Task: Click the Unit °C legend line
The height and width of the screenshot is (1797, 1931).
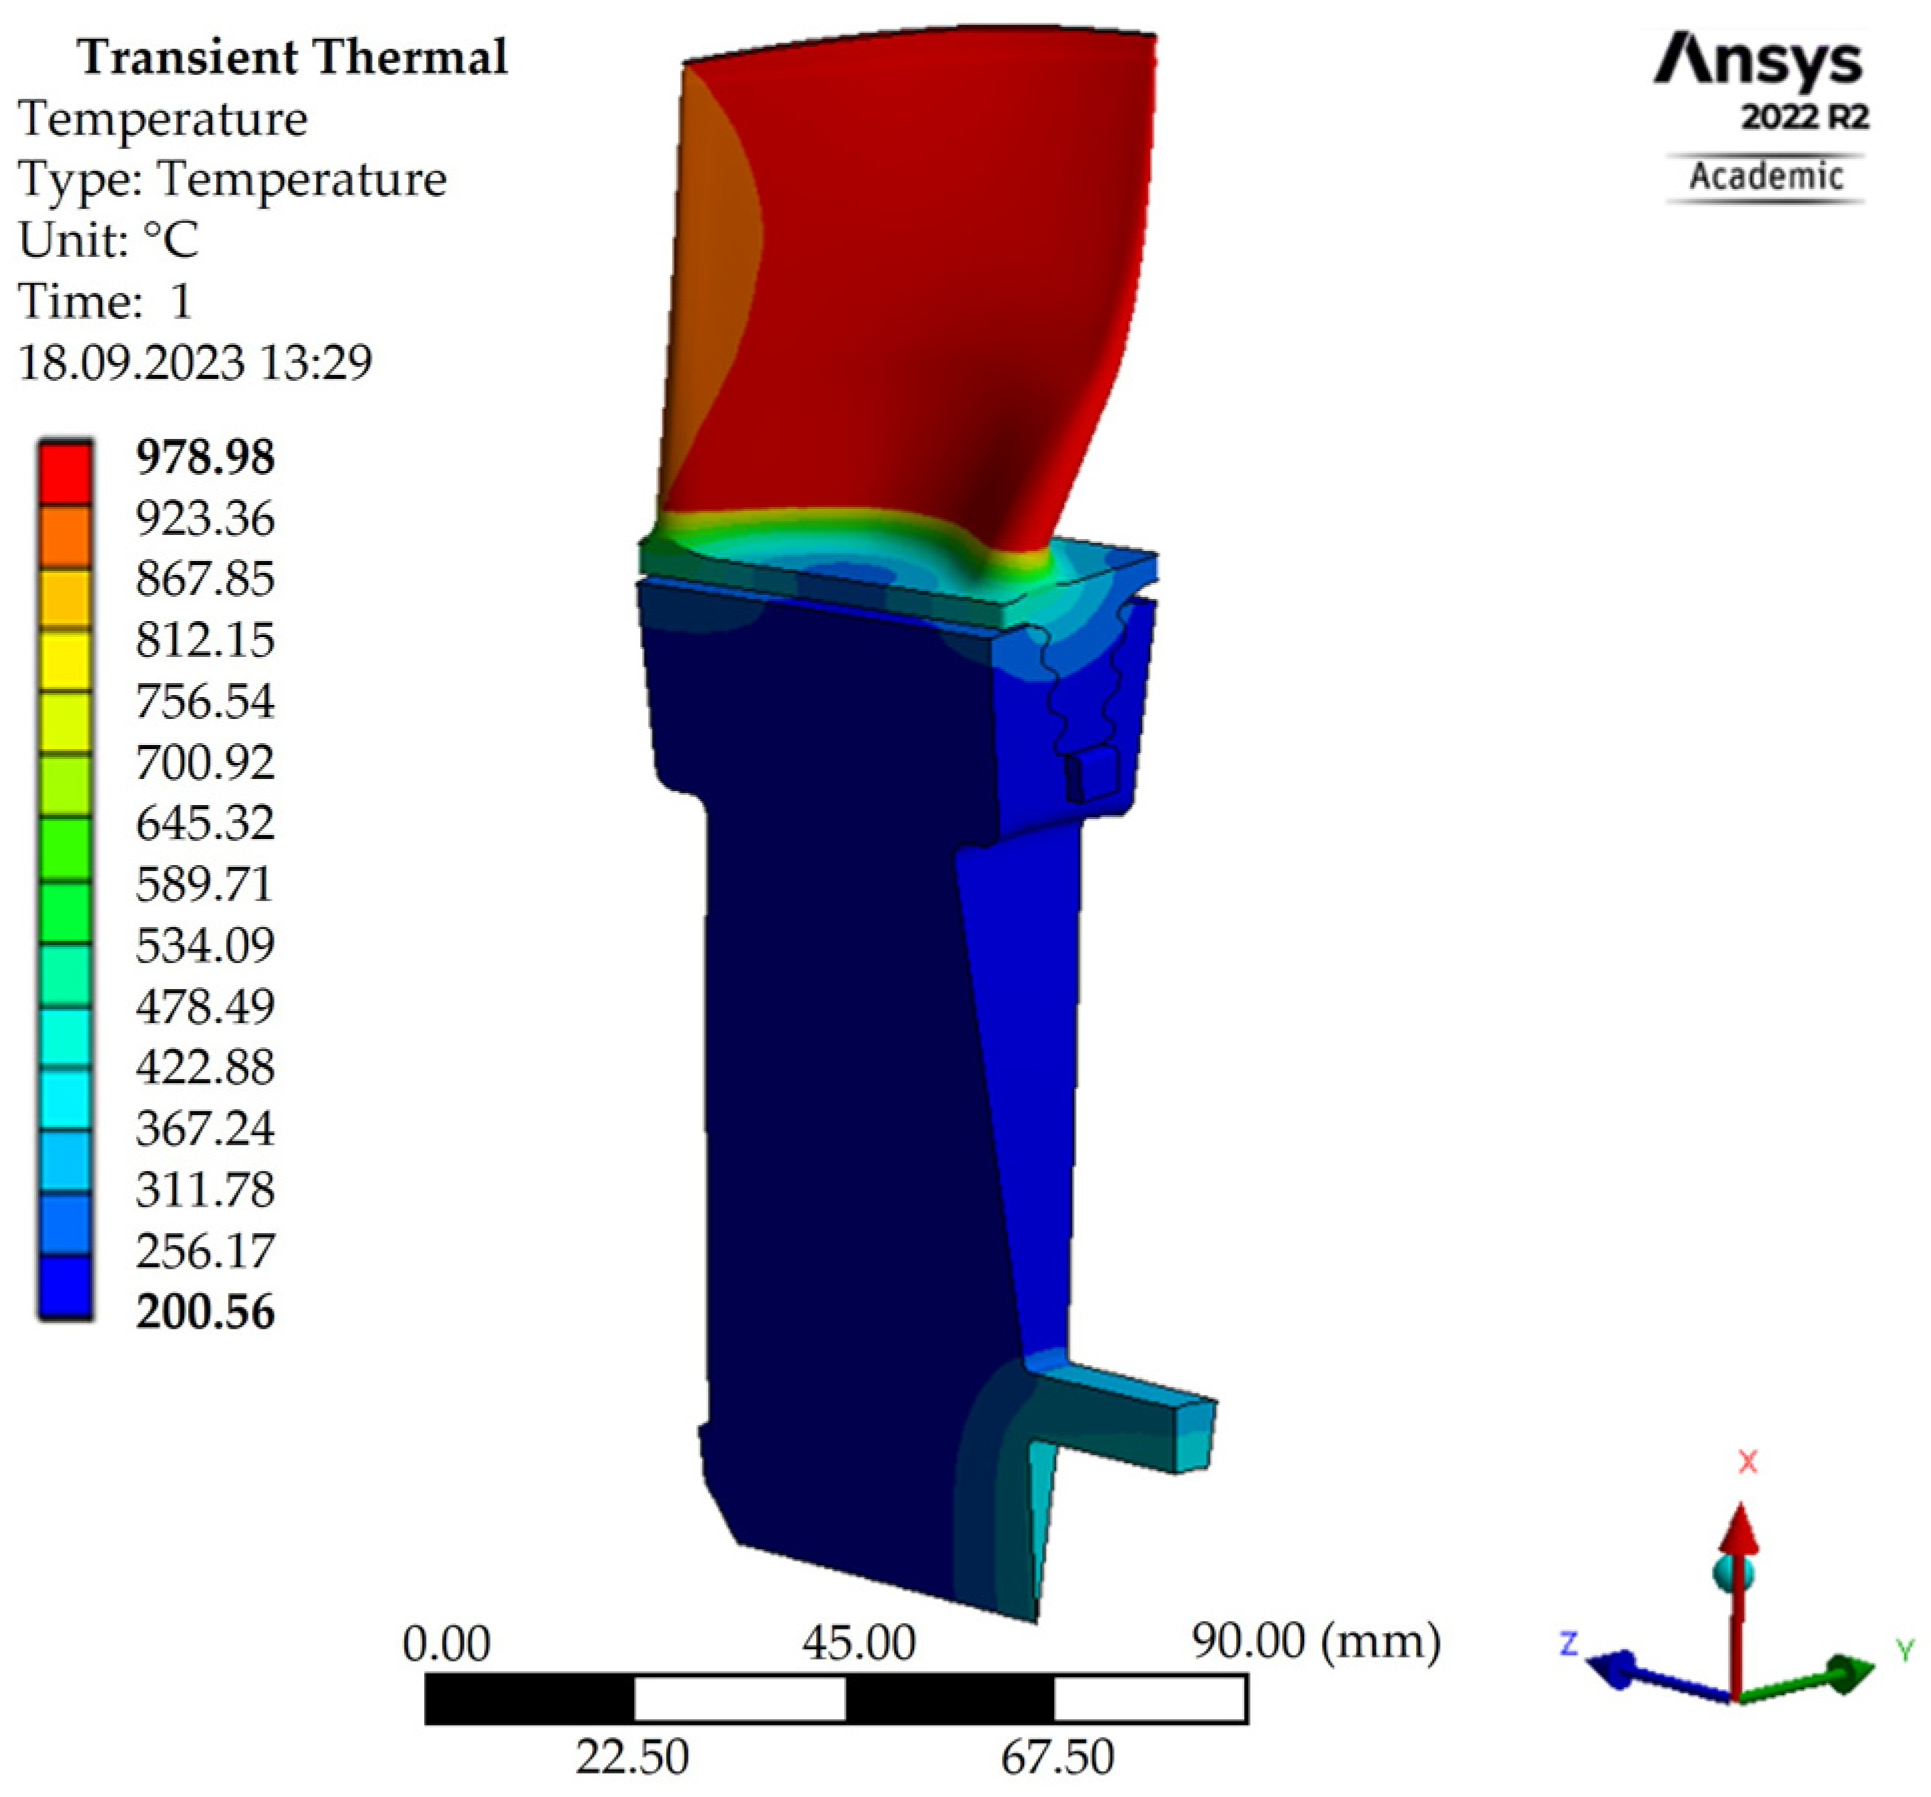Action: [x=108, y=240]
